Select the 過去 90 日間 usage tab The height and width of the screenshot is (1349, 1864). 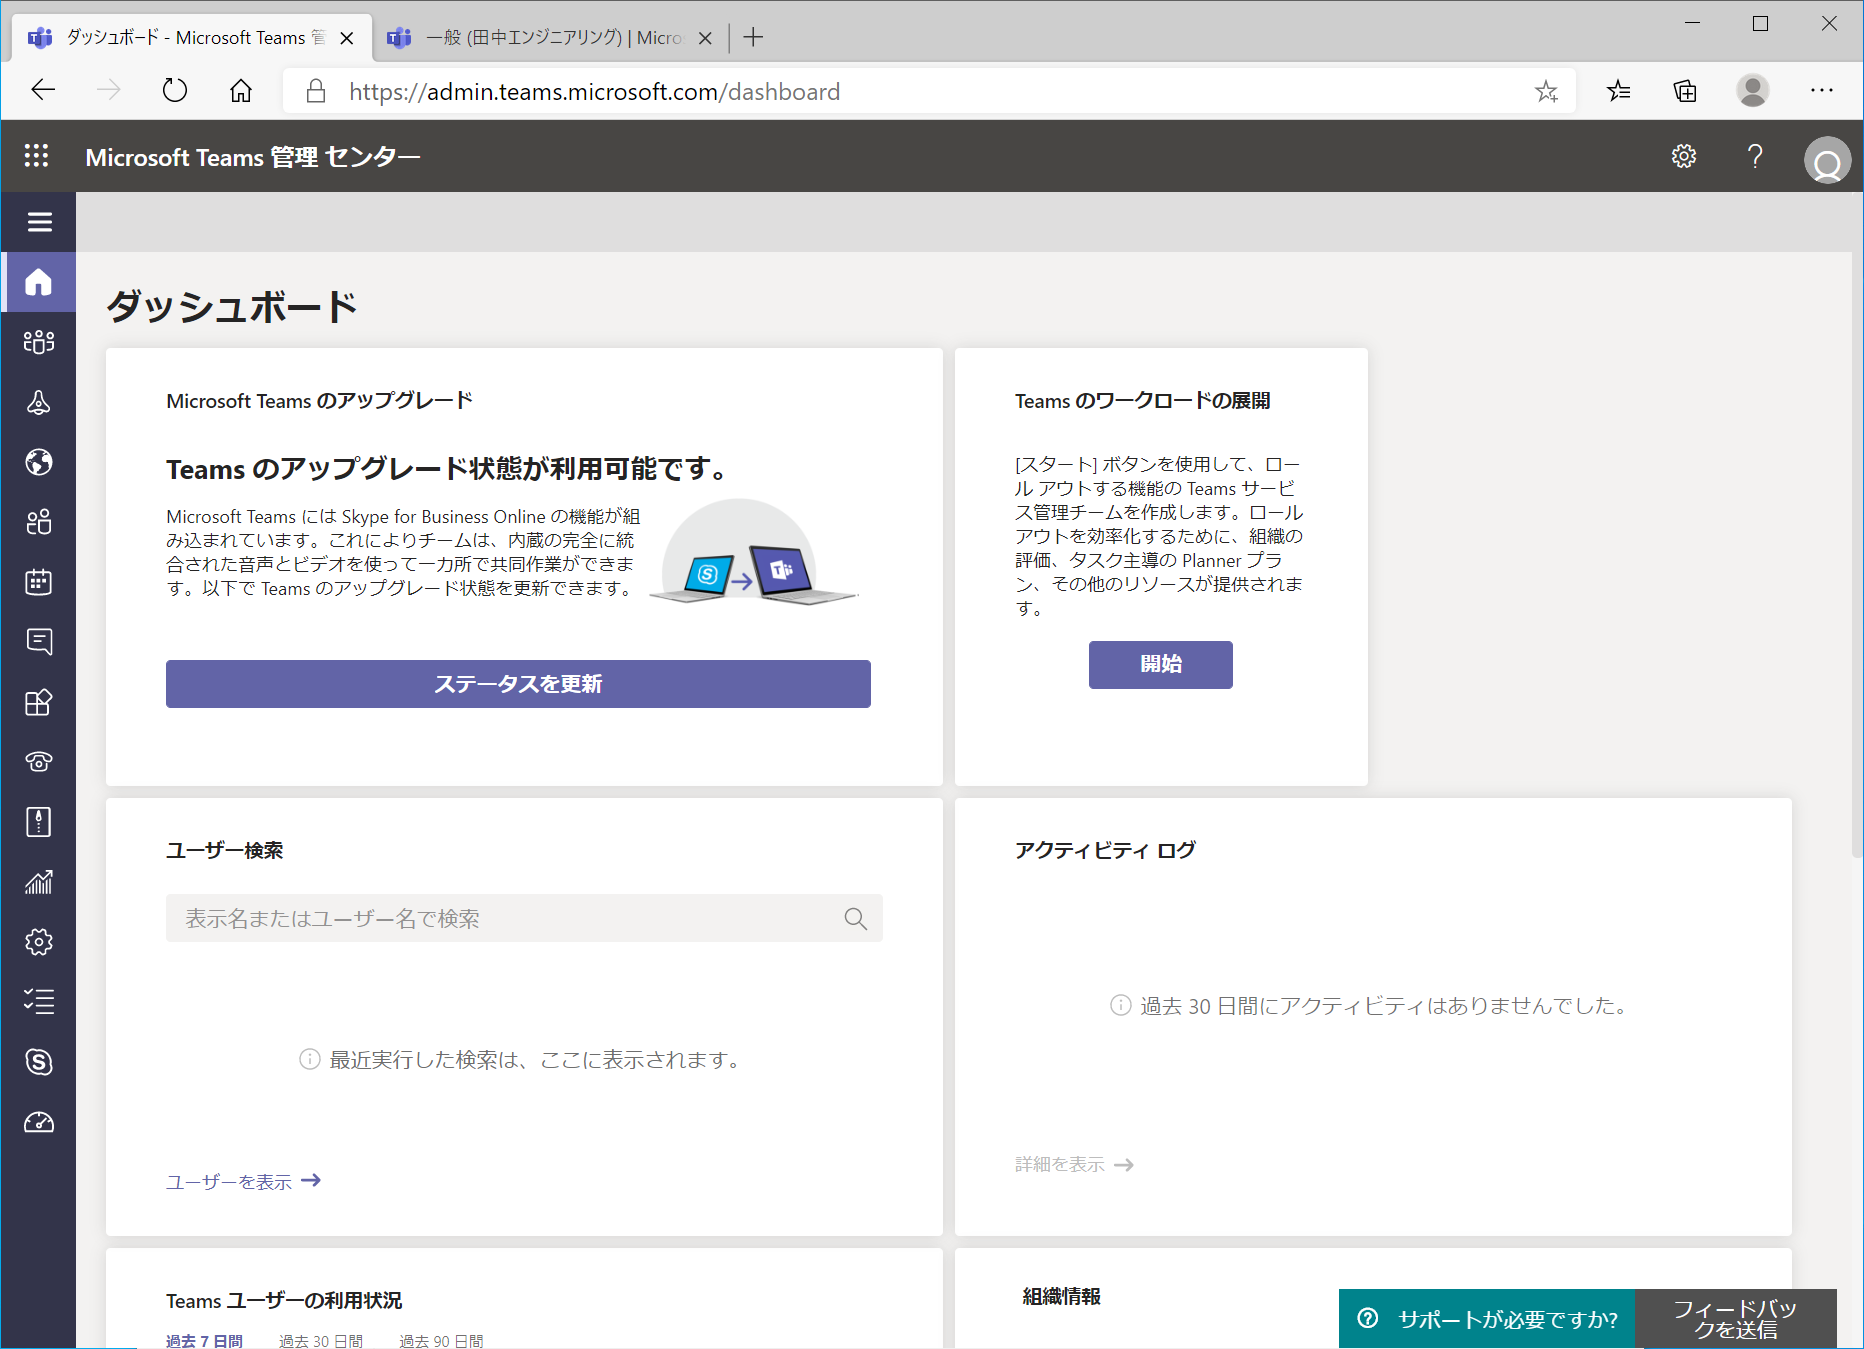pos(441,1340)
